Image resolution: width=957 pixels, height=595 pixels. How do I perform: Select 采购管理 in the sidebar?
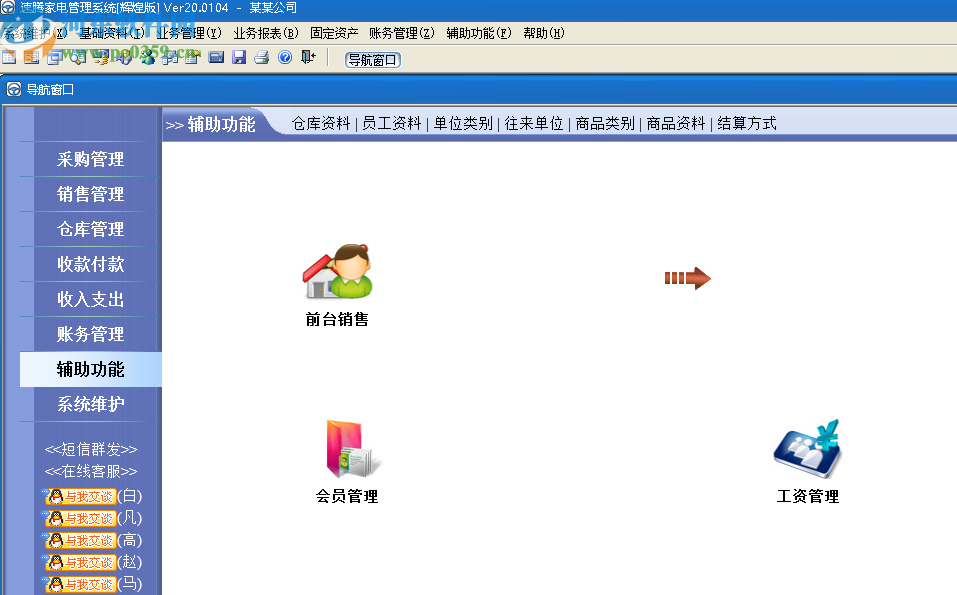[x=91, y=159]
